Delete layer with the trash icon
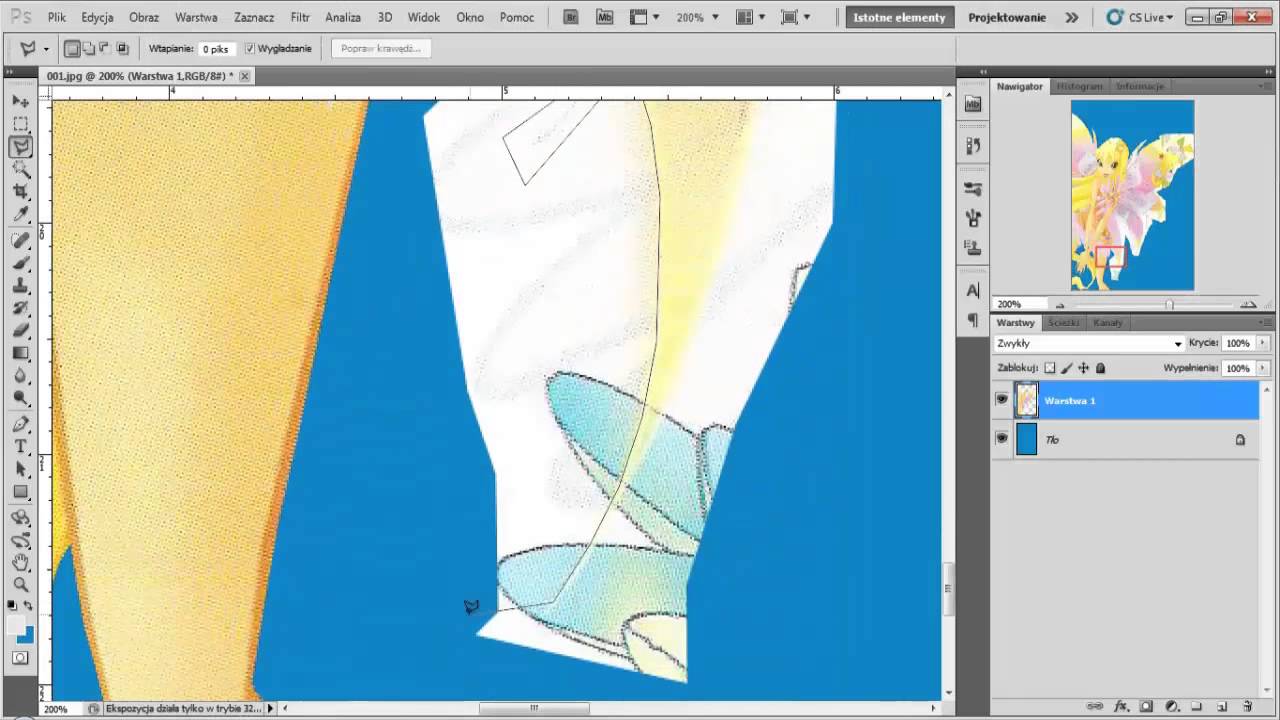Image resolution: width=1280 pixels, height=720 pixels. click(1247, 706)
